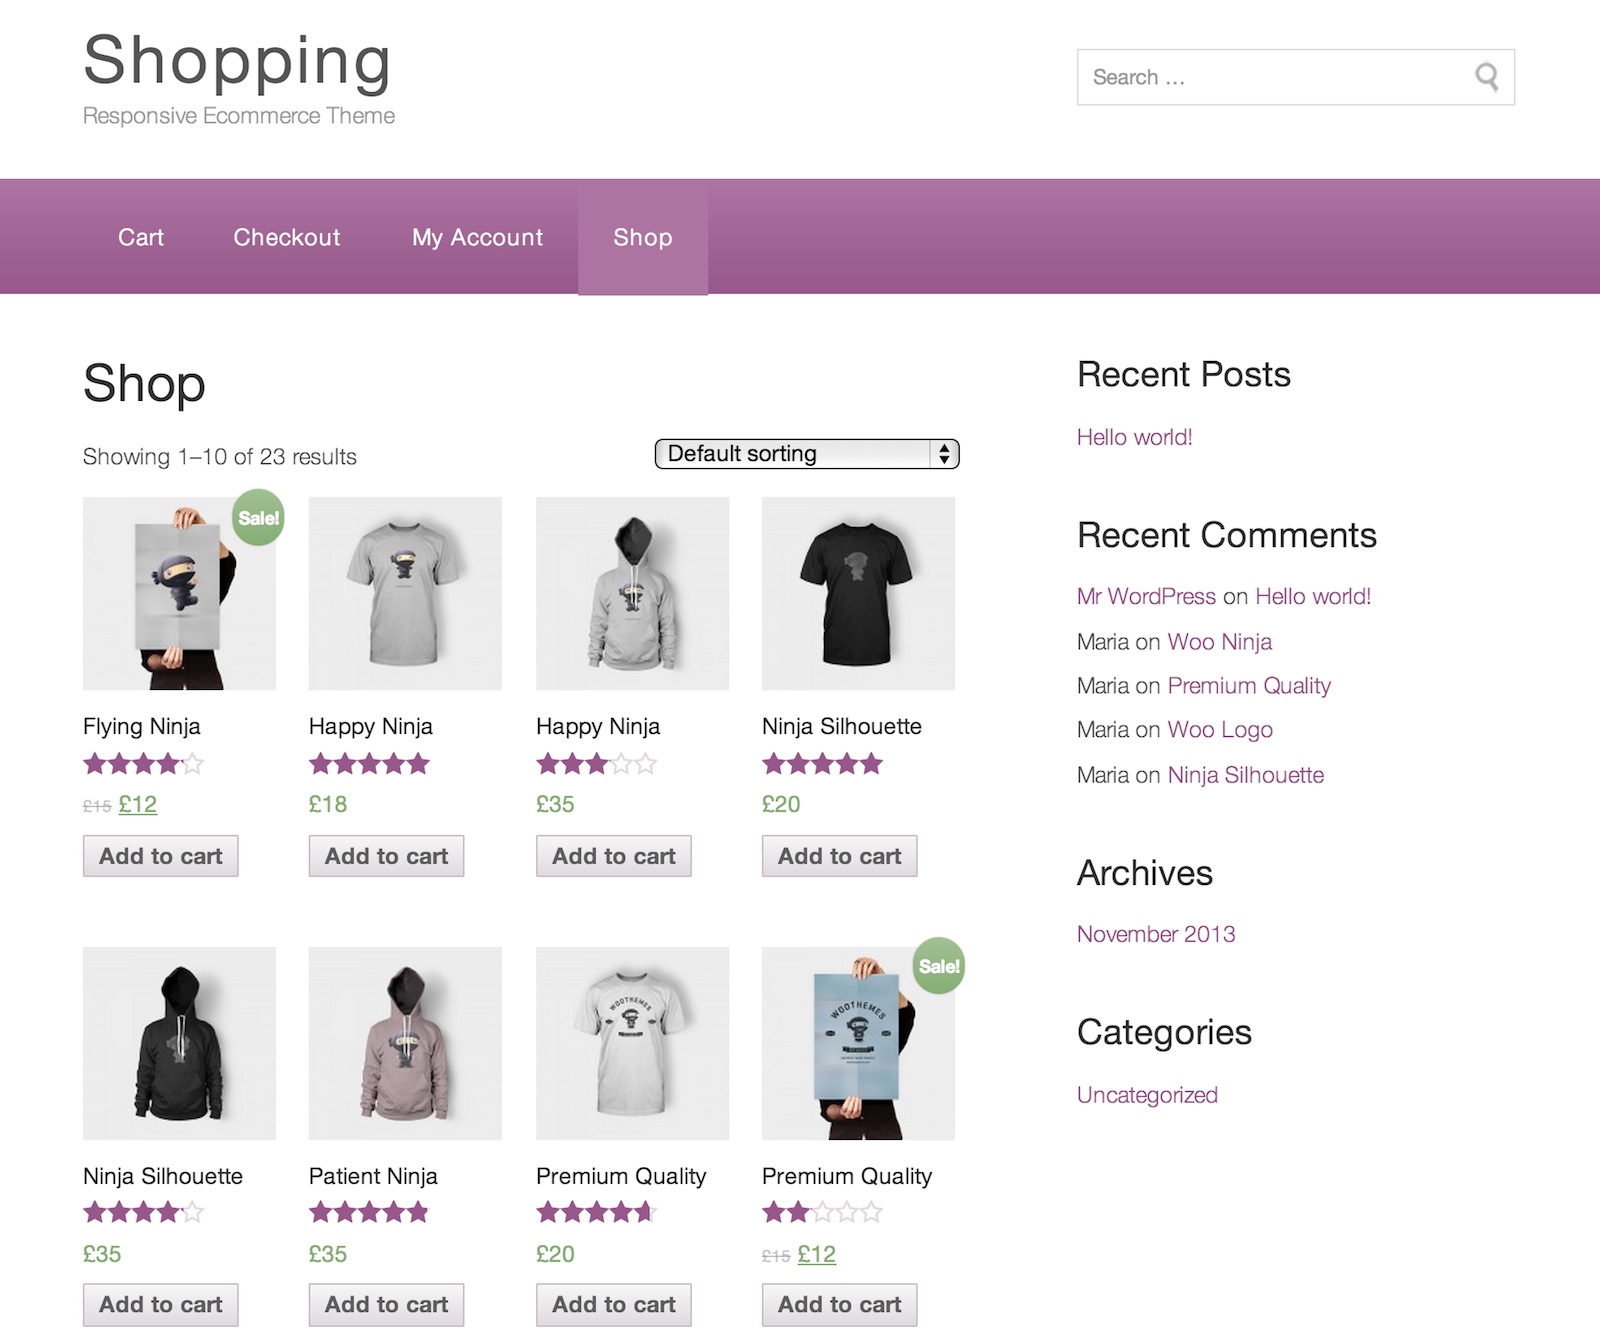Add Patient Ninja hoodie to cart
Screen dimensions: 1600x1340
tap(386, 1305)
